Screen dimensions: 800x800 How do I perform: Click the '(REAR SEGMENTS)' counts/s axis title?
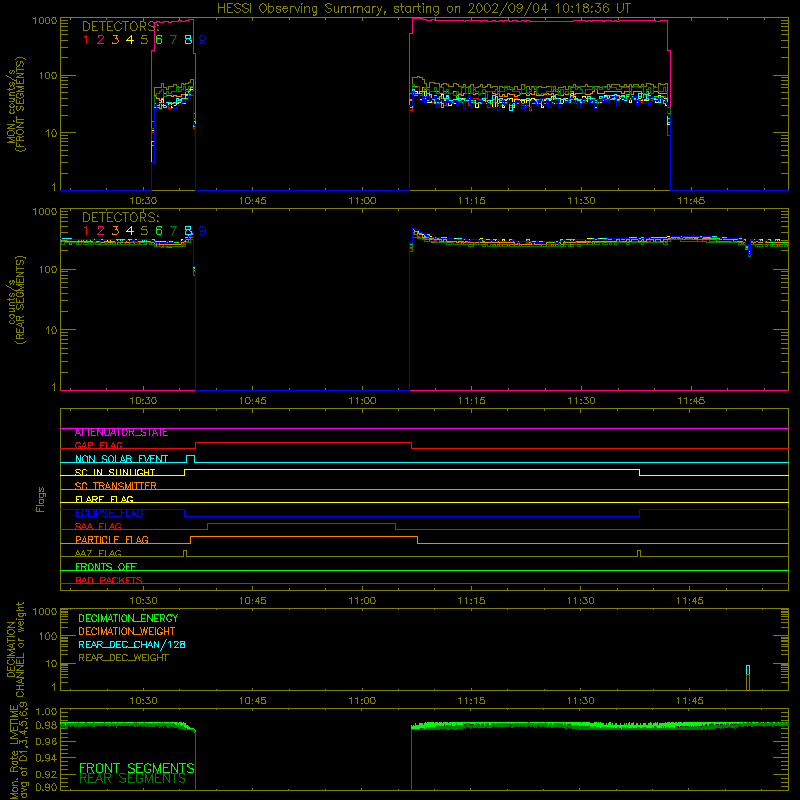tap(20, 300)
